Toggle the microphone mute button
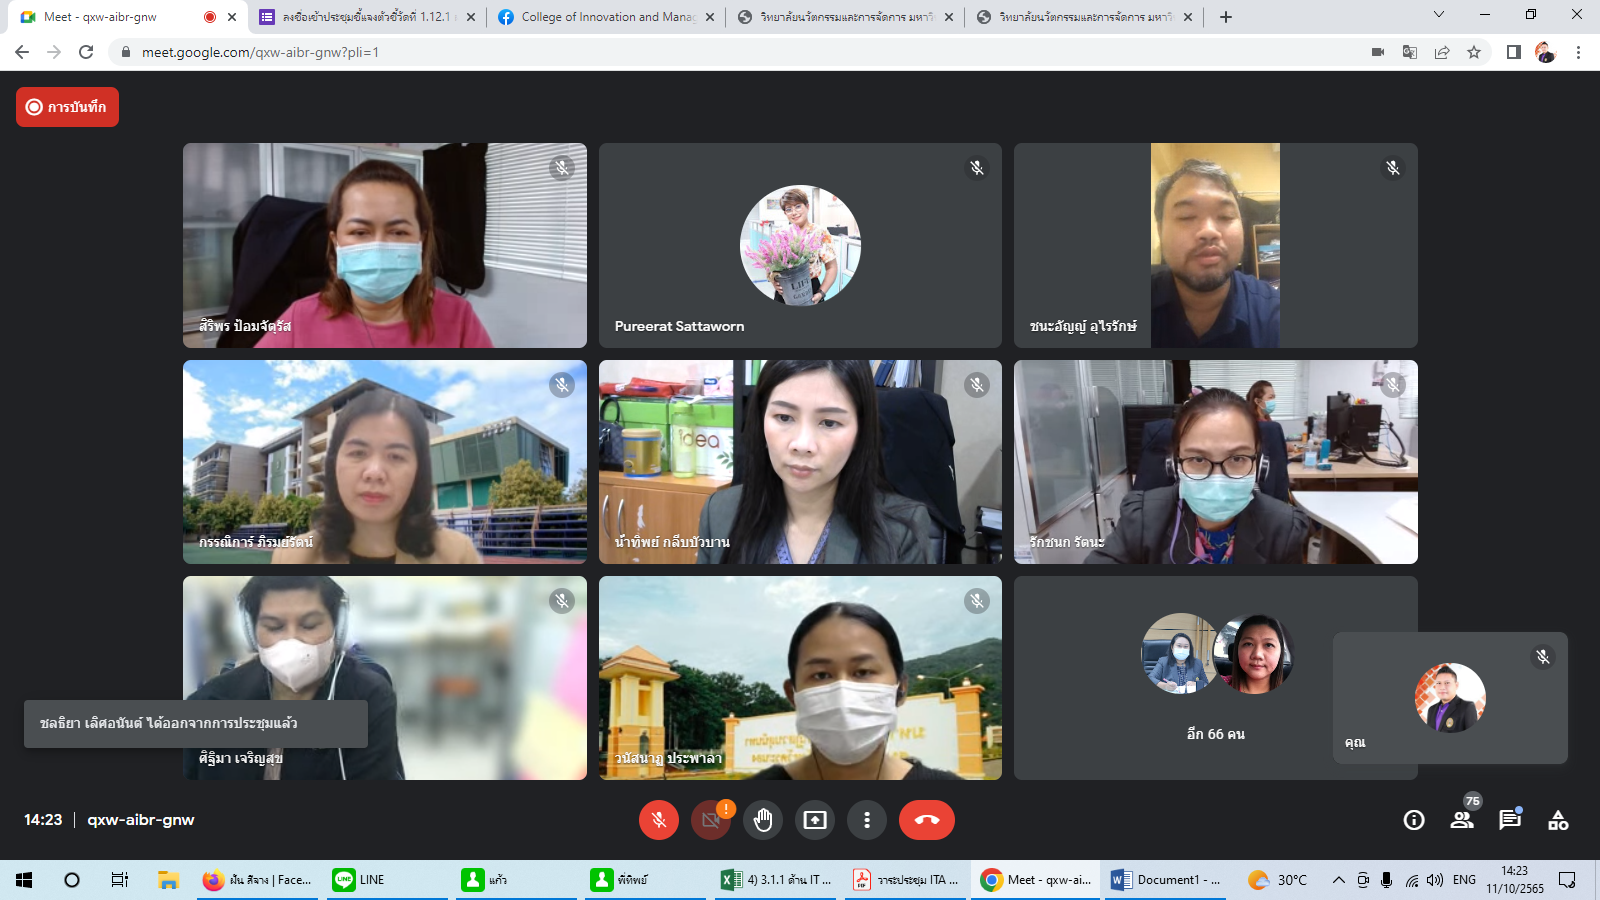This screenshot has height=900, width=1600. tap(659, 820)
